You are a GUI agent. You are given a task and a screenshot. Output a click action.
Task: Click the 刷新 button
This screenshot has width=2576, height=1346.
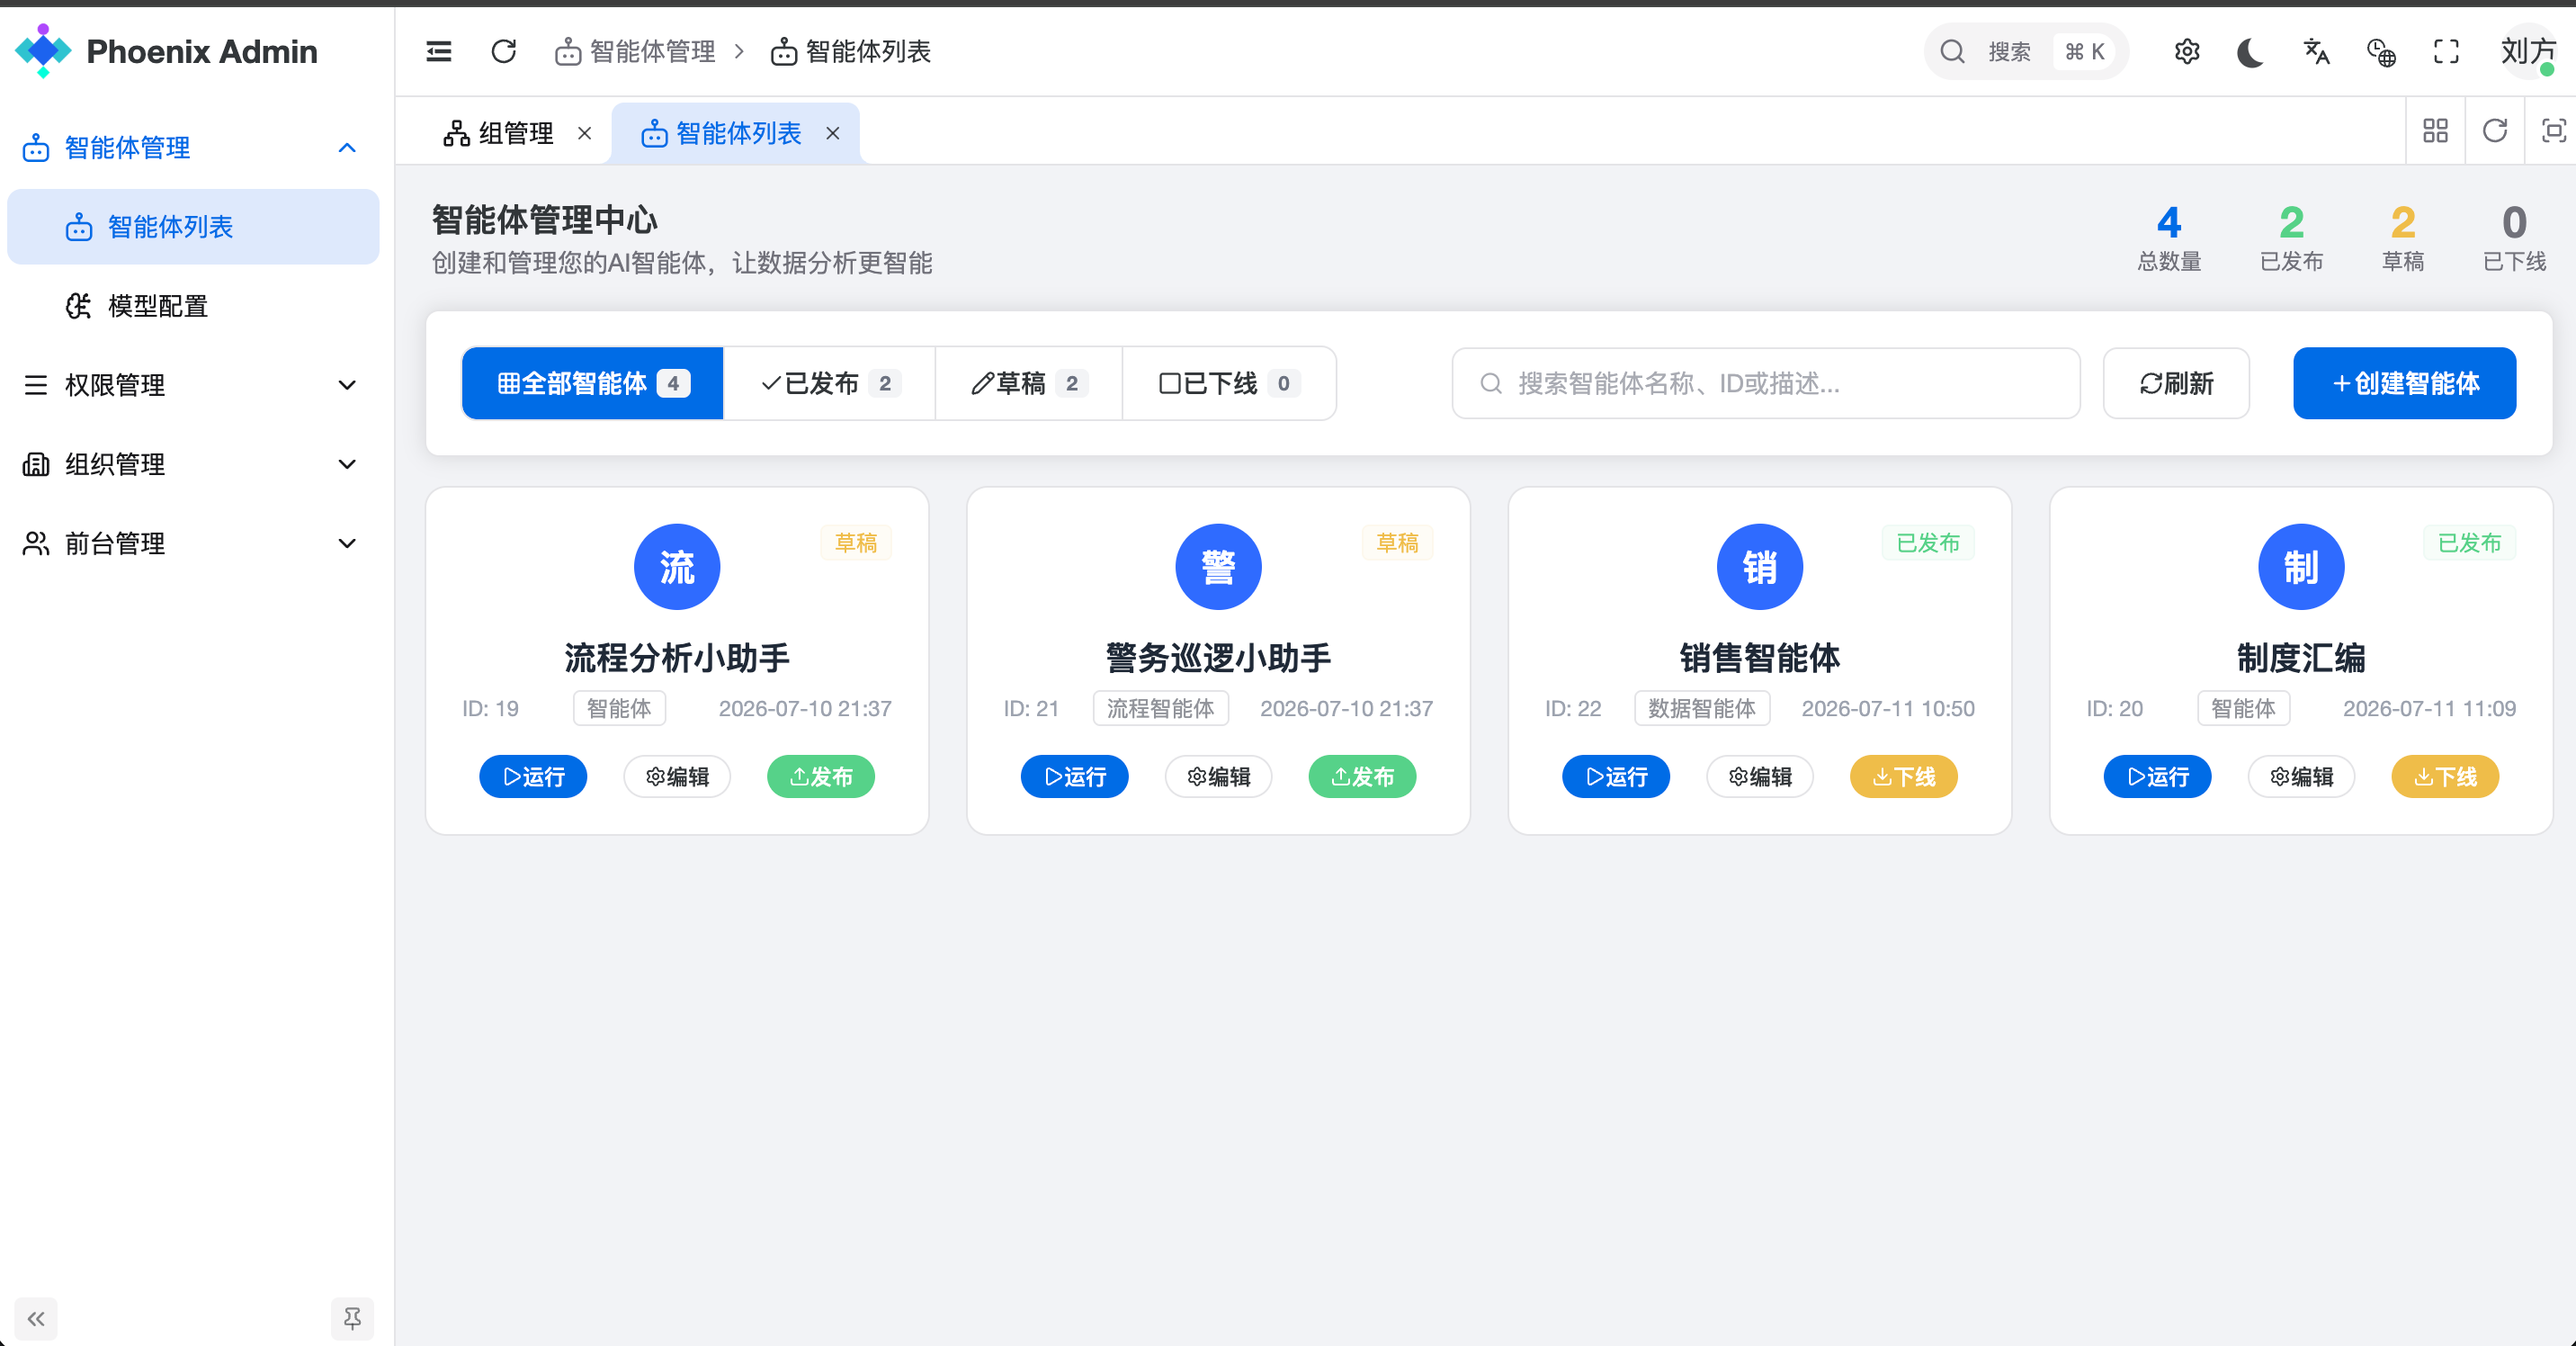click(x=2176, y=383)
